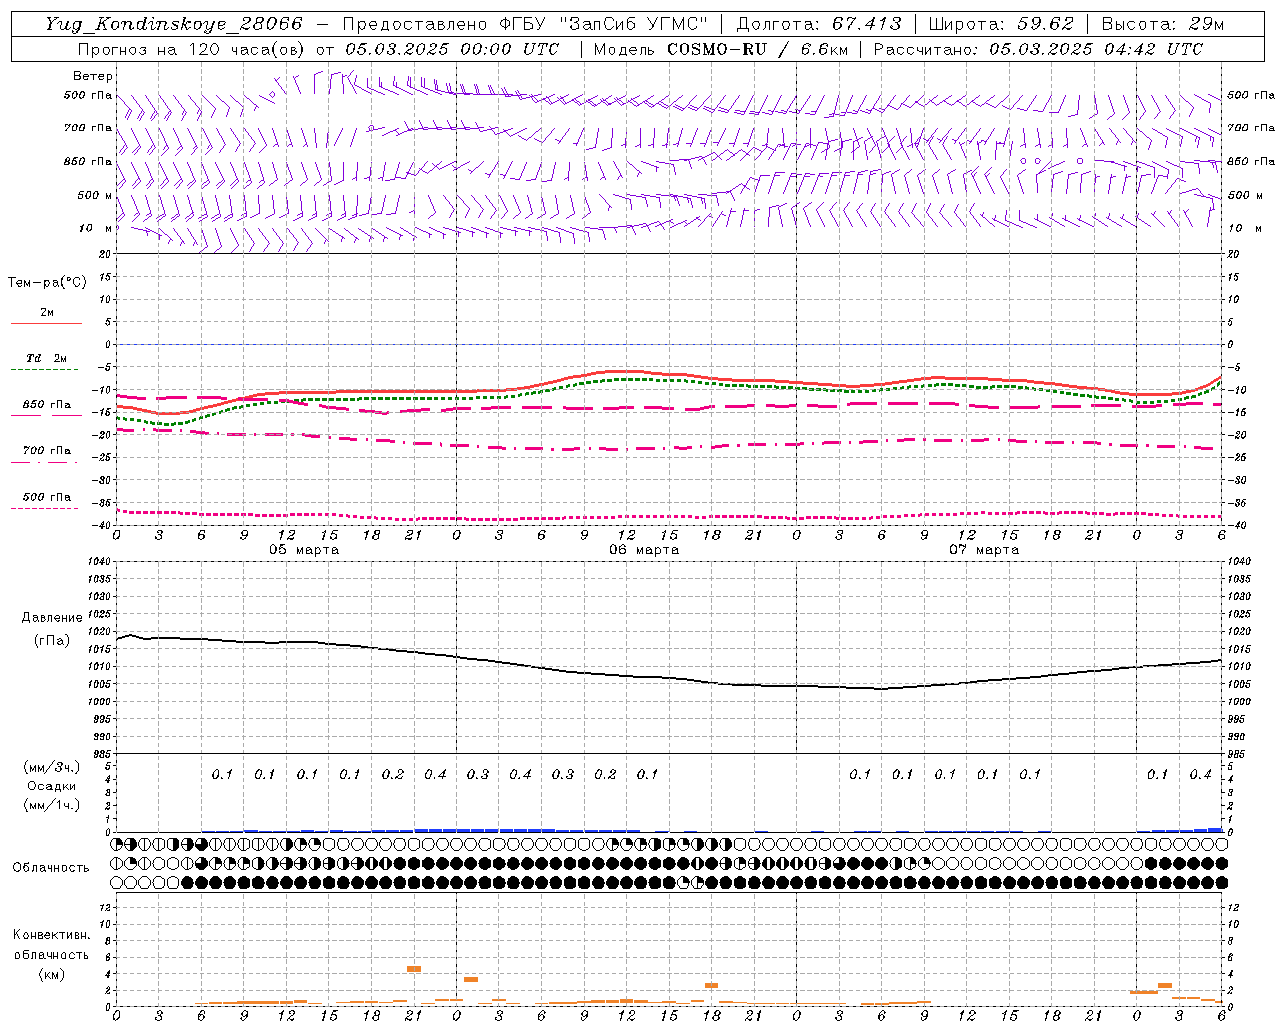Click the 07 марта date label
This screenshot has height=1024, width=1280.
click(x=984, y=550)
